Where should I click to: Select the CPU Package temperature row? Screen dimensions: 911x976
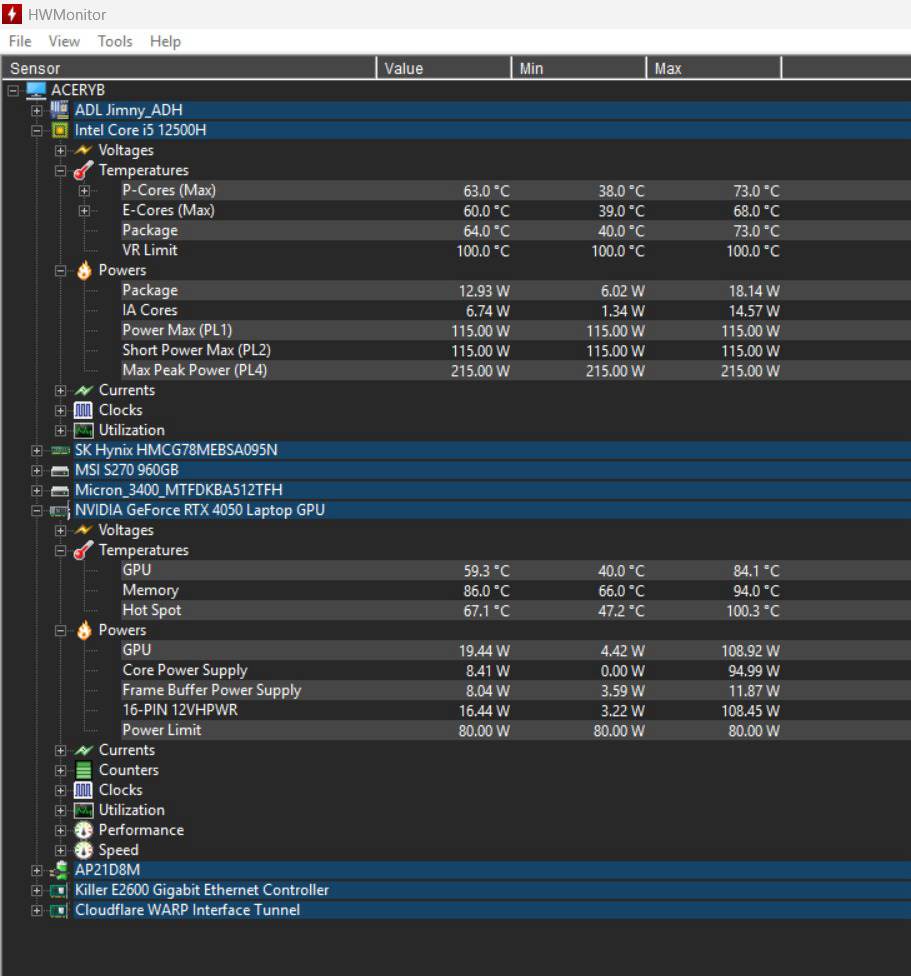click(x=516, y=230)
